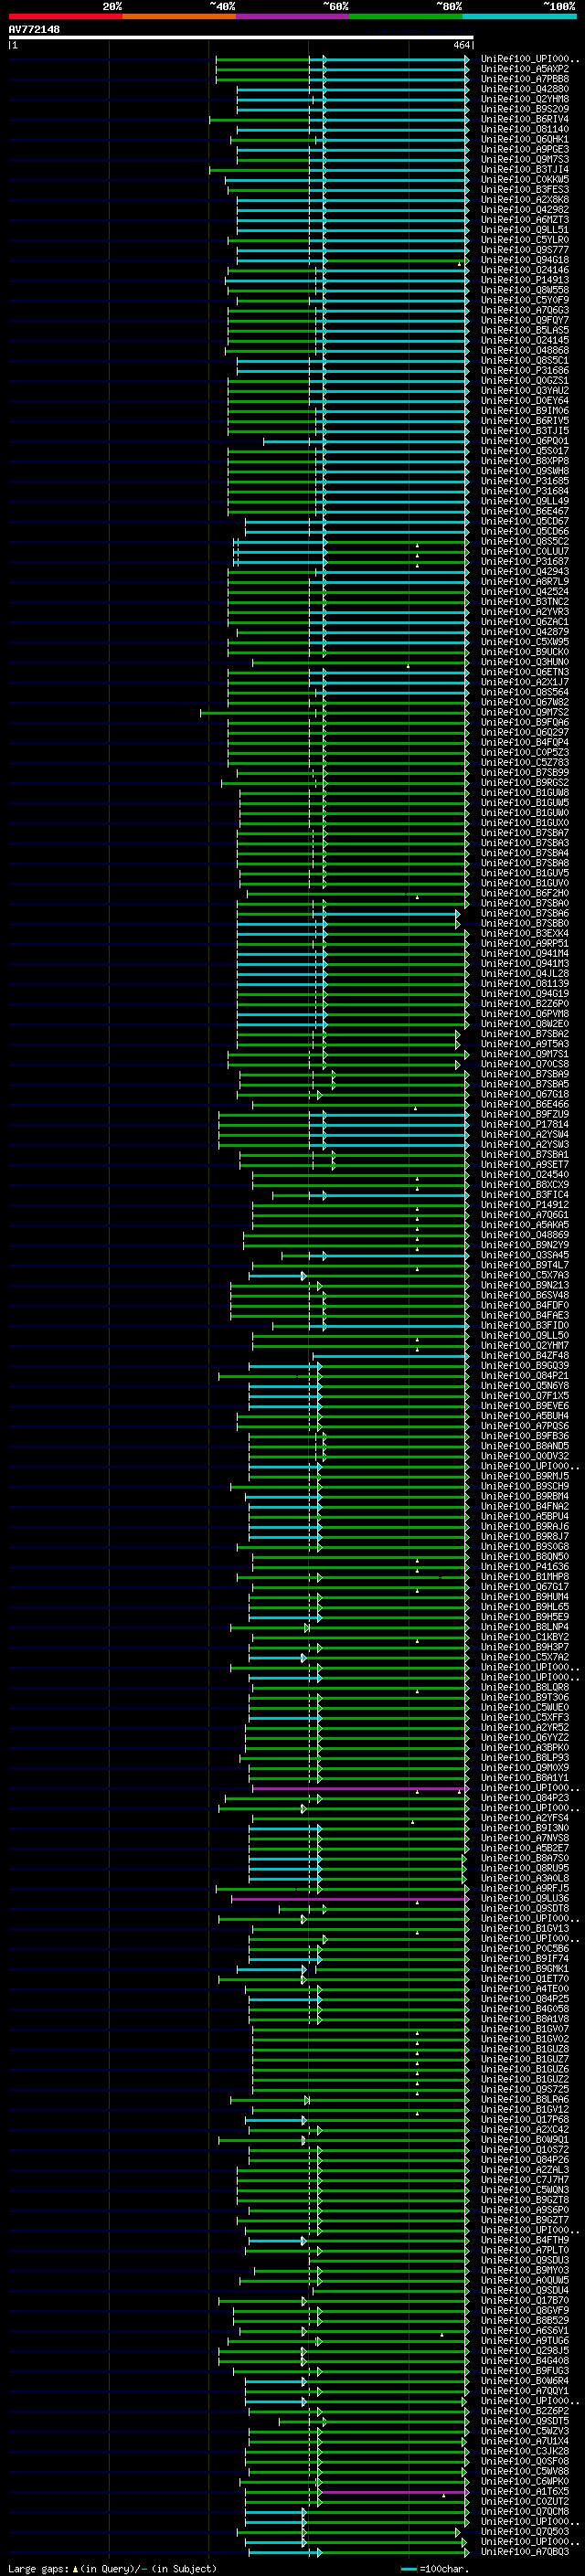Viewport: 585px width, 2576px height.
Task: Select hit label UniRef100_Q9FQY7
Action: click(x=525, y=320)
